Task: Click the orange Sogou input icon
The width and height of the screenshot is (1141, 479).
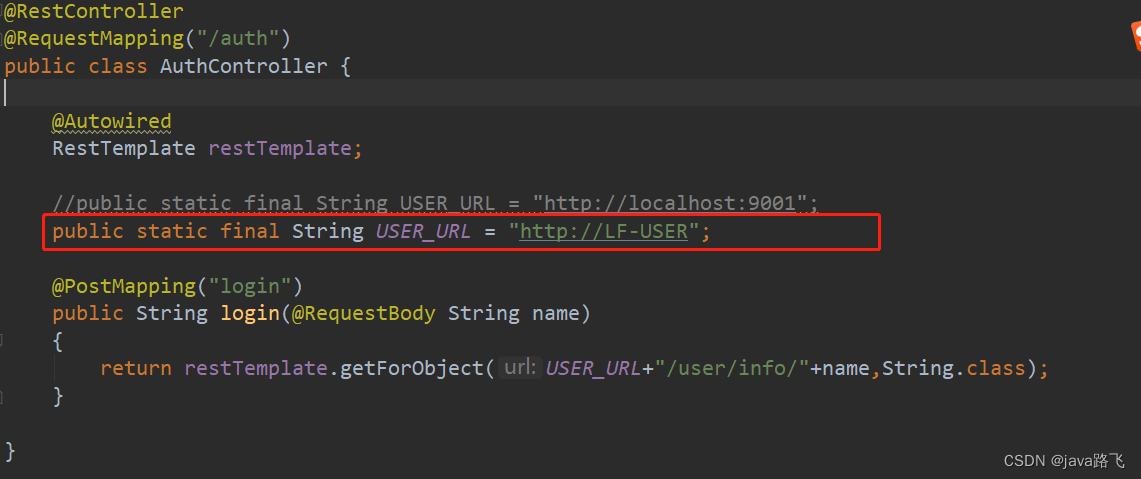Action: point(1133,37)
